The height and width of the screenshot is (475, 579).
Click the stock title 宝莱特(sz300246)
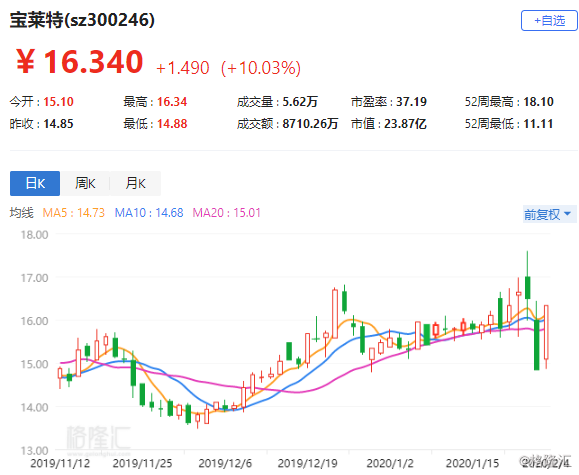click(x=82, y=20)
